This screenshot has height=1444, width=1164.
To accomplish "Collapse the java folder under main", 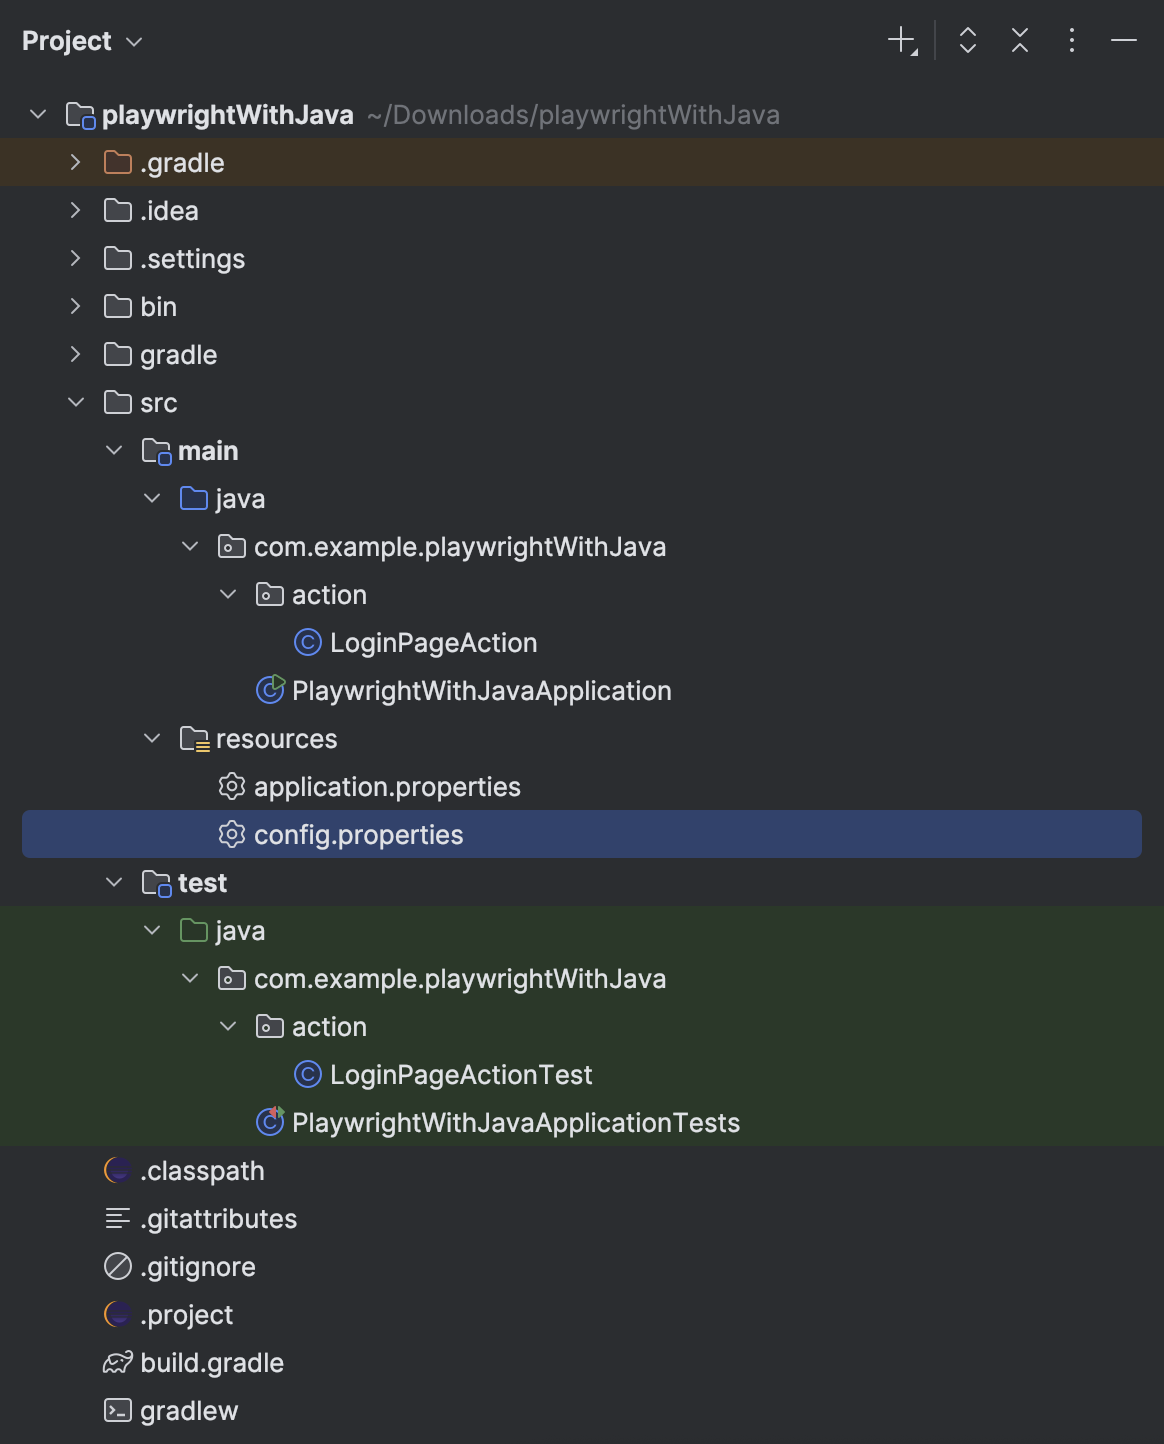I will point(152,499).
